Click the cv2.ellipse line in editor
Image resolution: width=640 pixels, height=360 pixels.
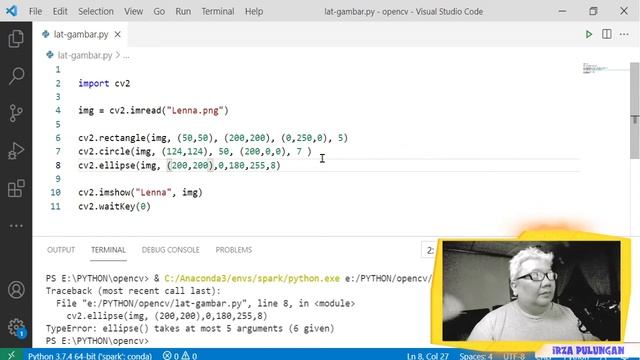tap(180, 165)
